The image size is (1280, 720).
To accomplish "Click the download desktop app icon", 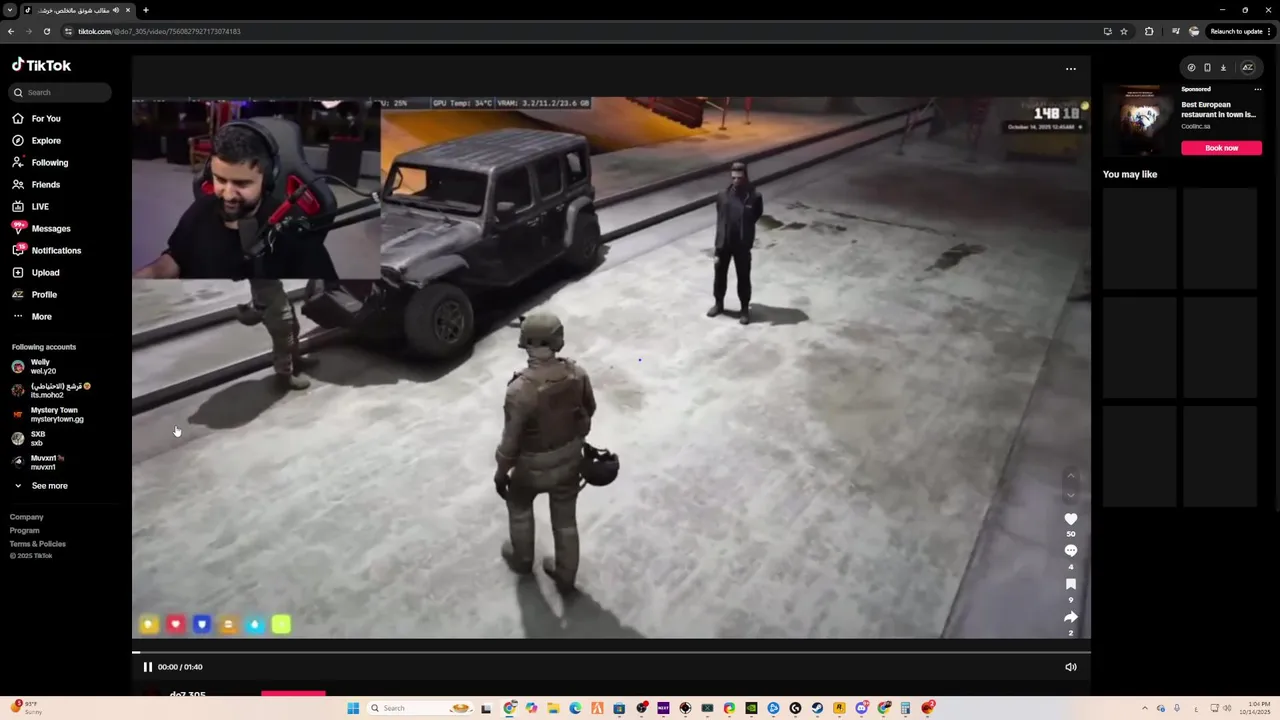I will pos(1222,68).
